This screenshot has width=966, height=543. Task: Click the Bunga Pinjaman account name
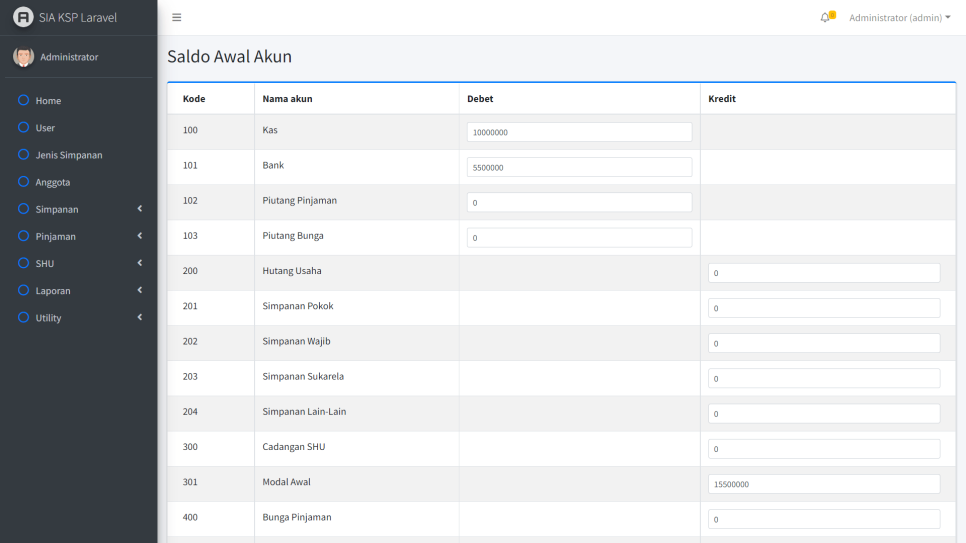pos(297,517)
